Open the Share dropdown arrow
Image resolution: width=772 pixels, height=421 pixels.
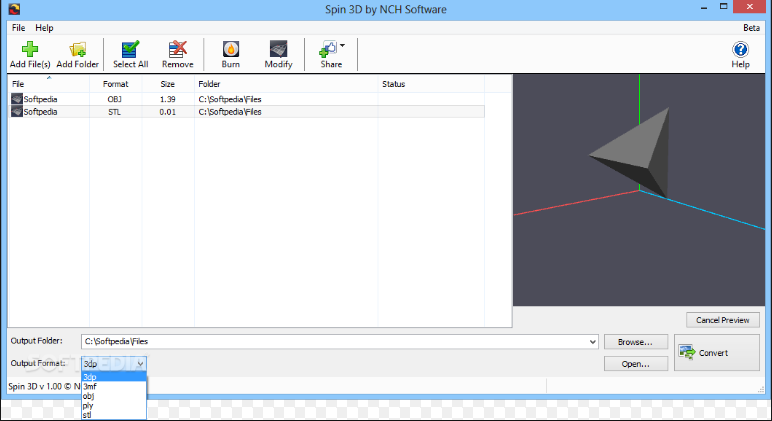342,45
